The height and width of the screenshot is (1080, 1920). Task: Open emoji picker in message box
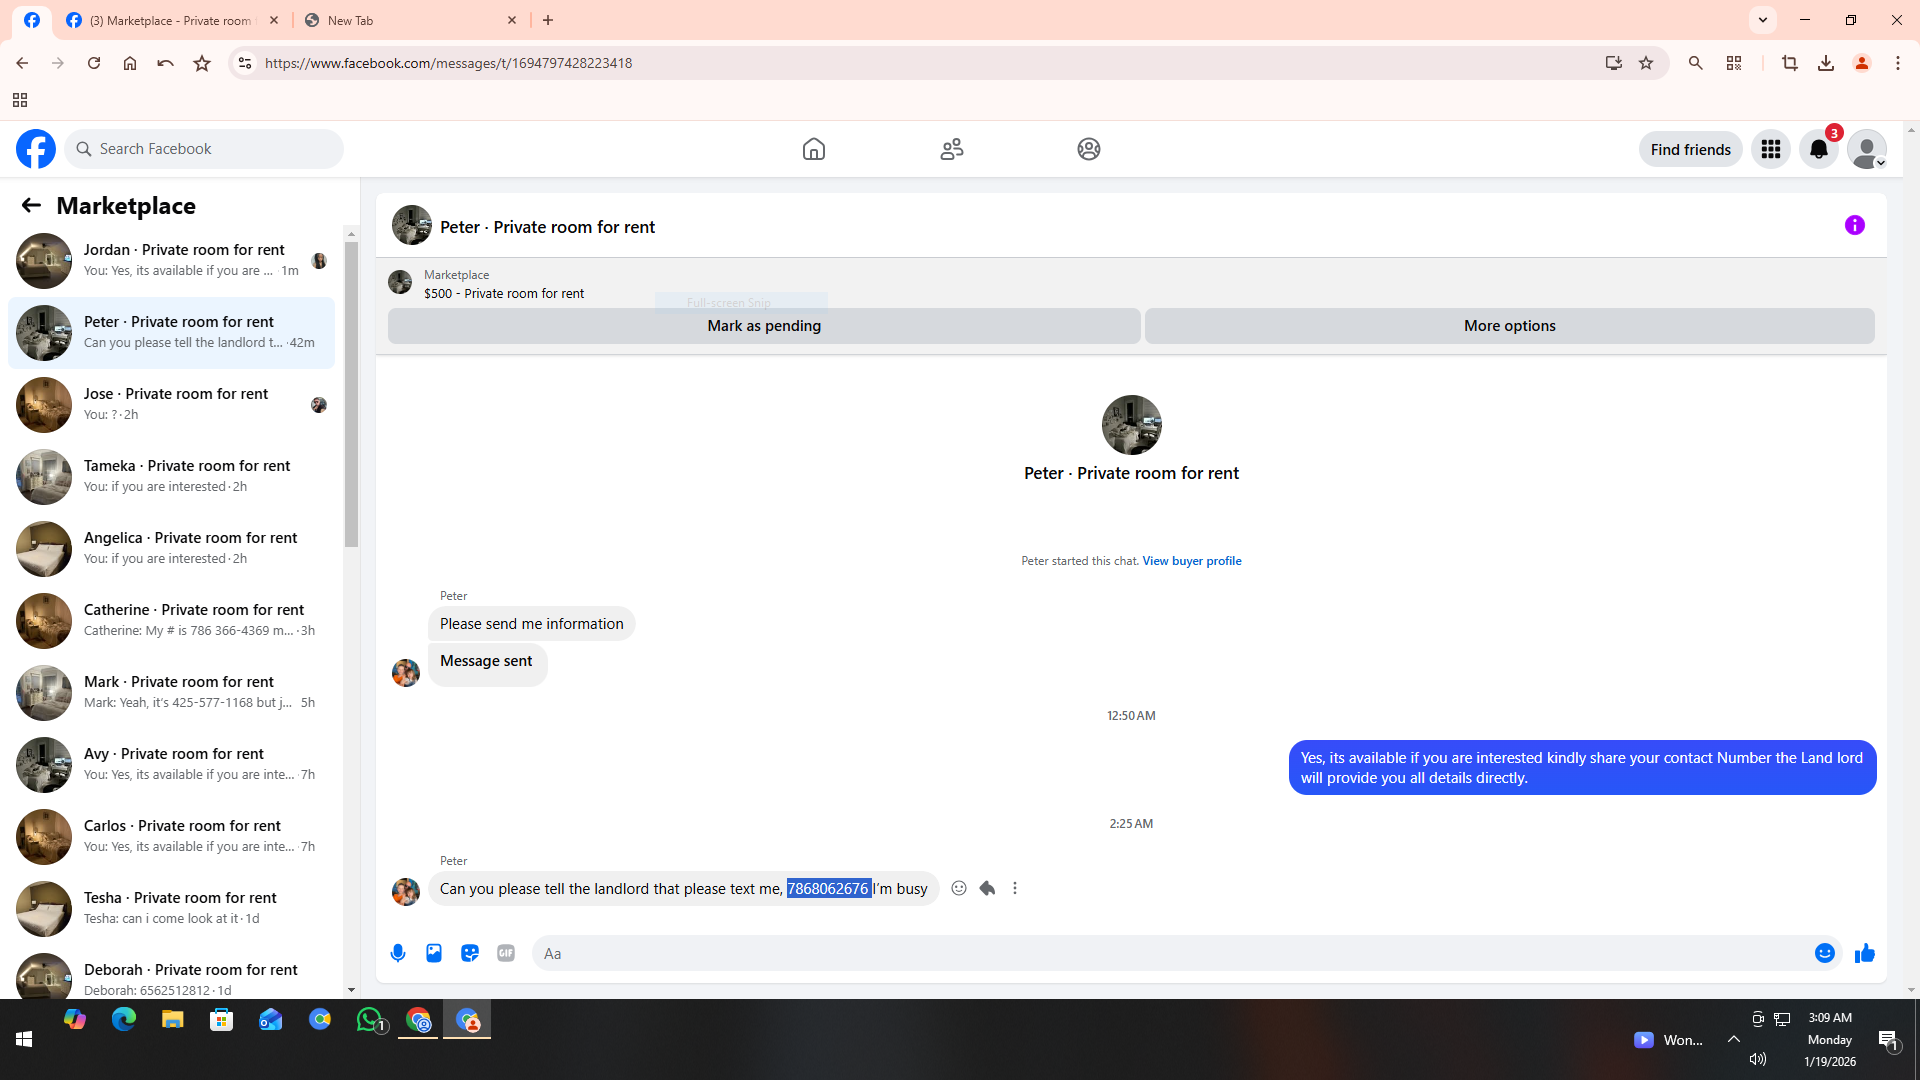coord(1825,953)
